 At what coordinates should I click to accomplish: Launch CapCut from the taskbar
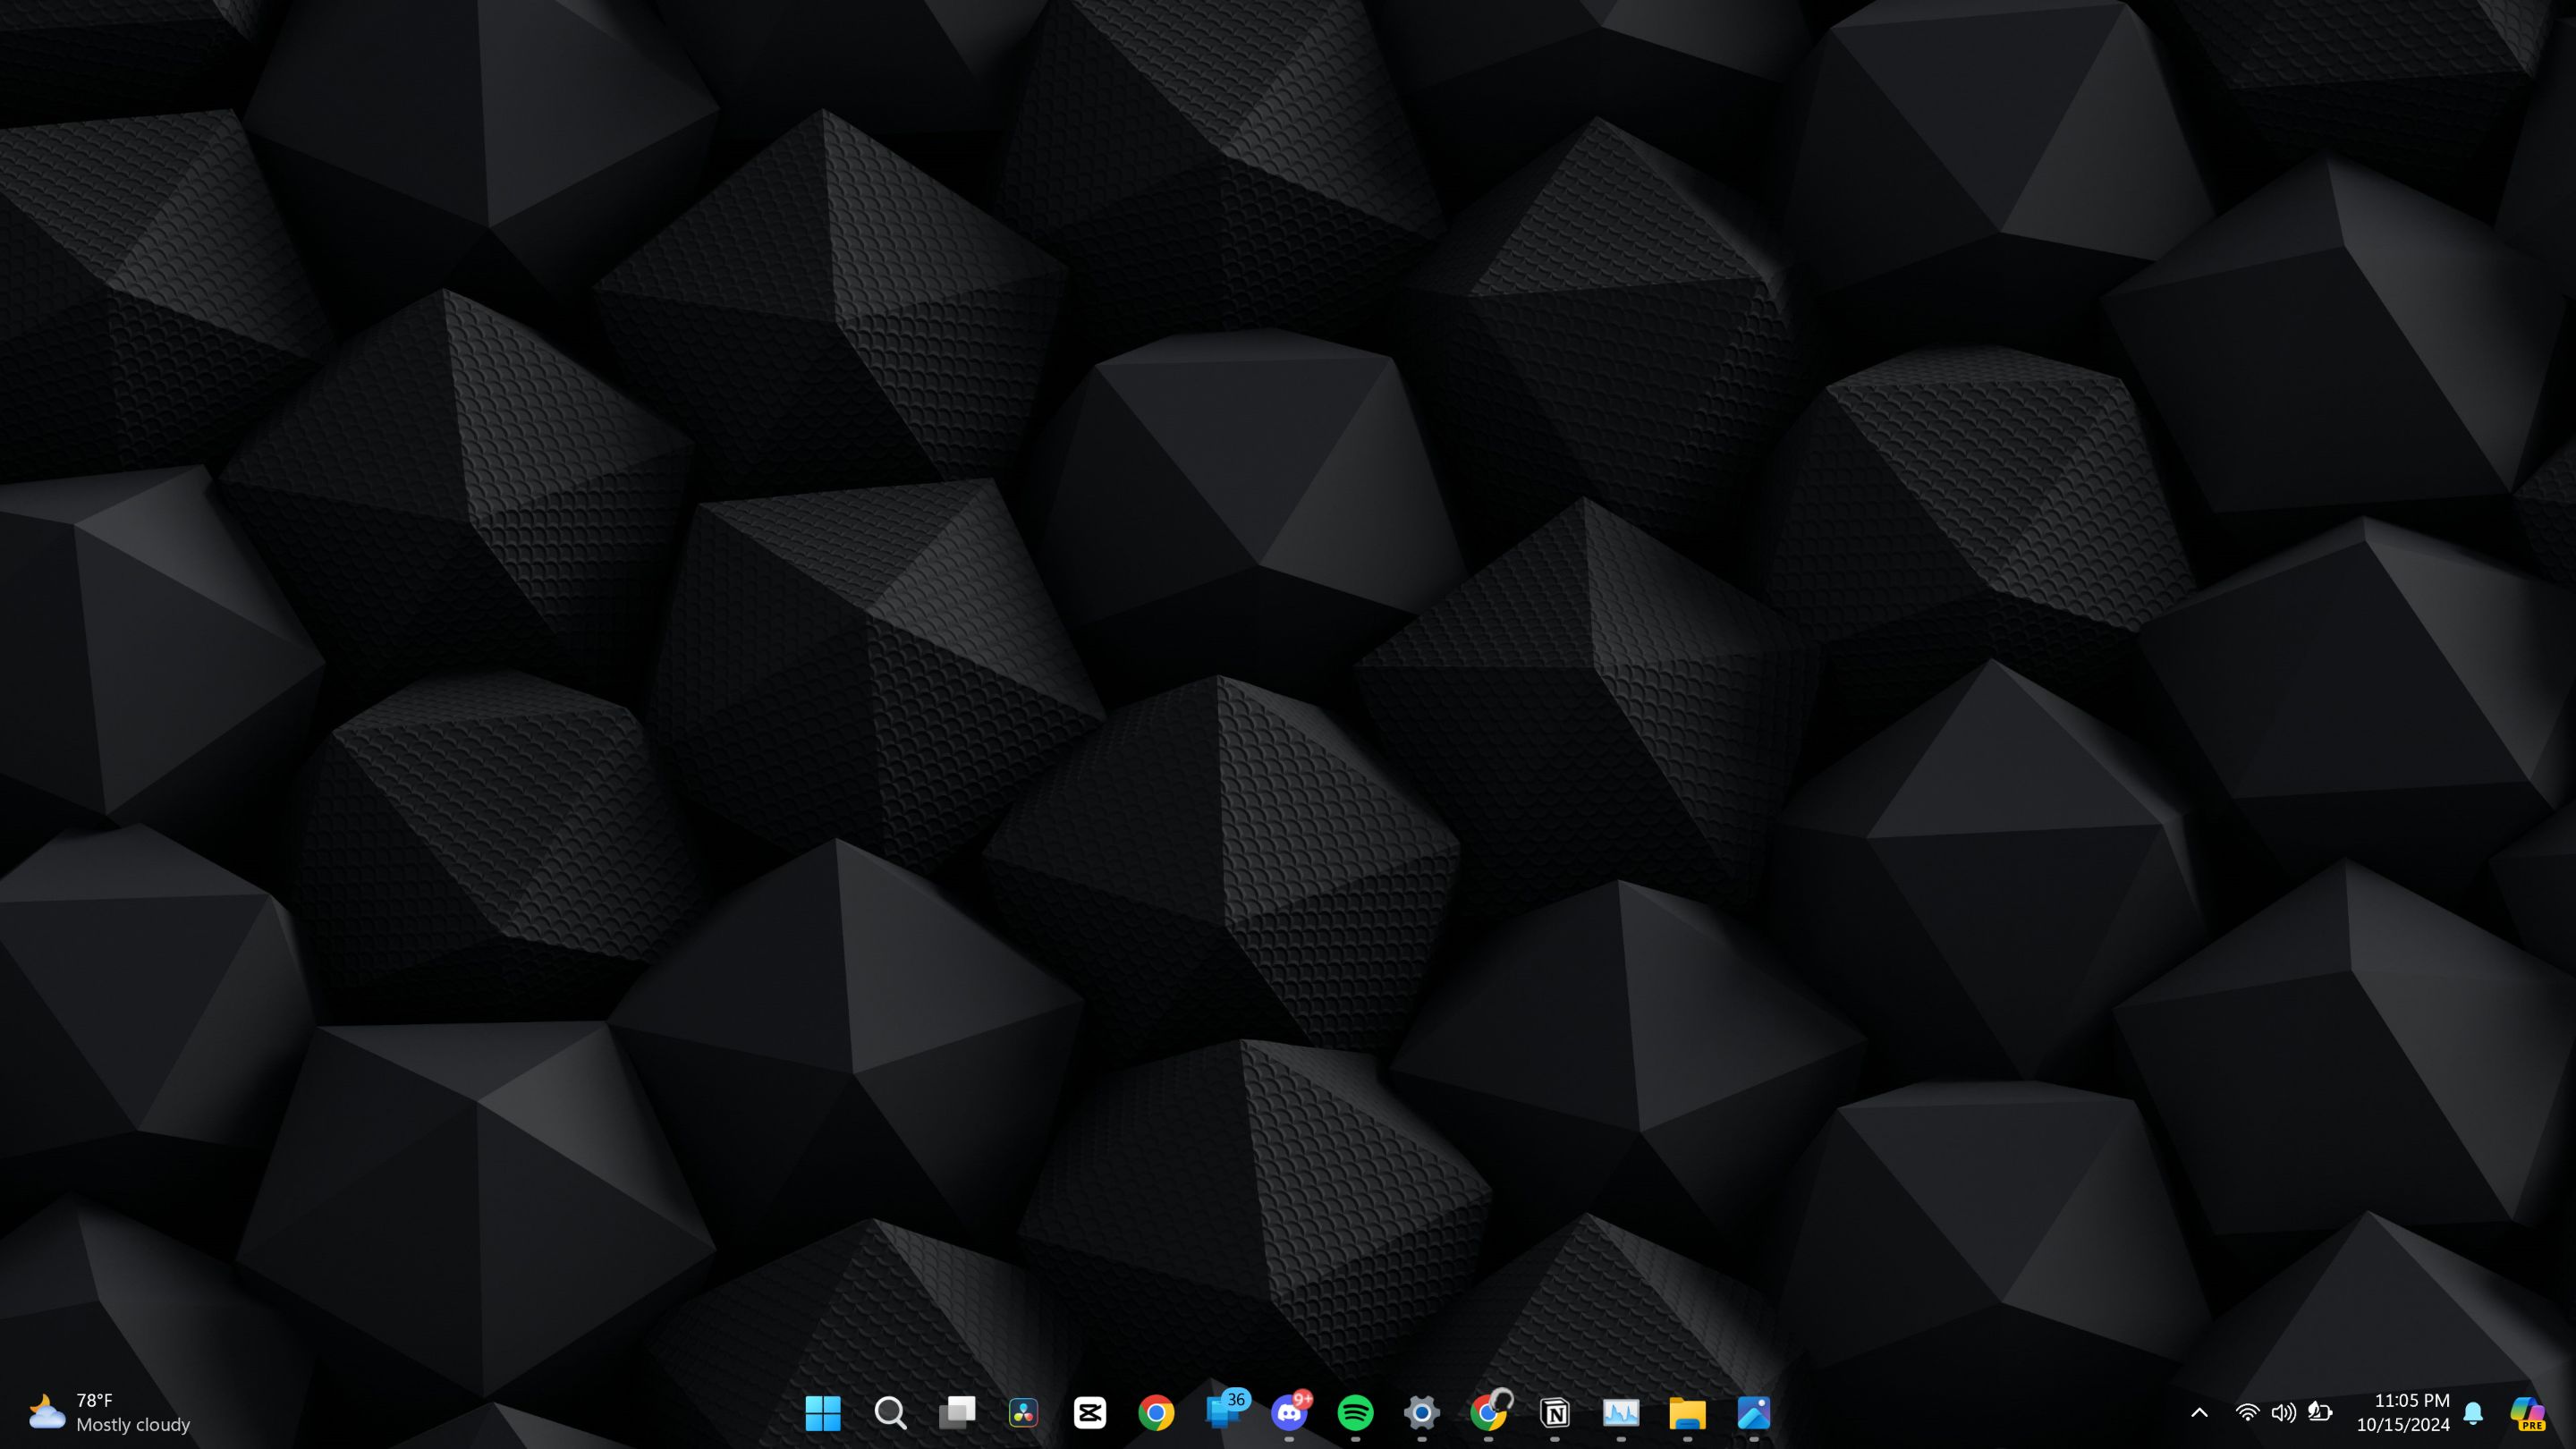coord(1090,1413)
